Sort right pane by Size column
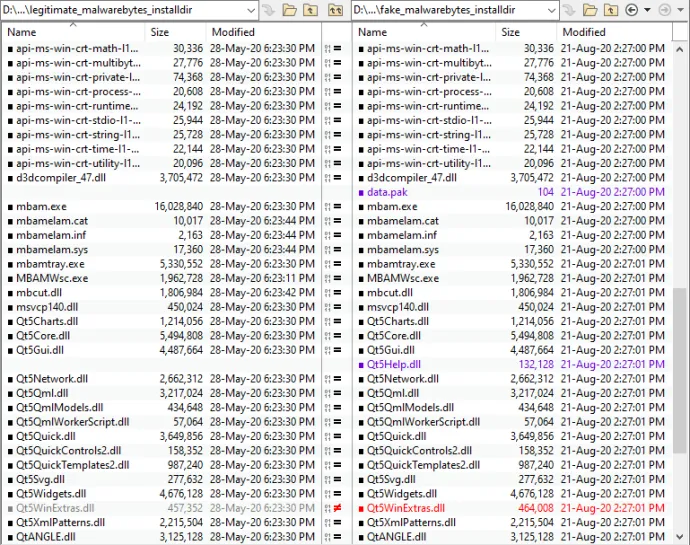 coord(526,32)
